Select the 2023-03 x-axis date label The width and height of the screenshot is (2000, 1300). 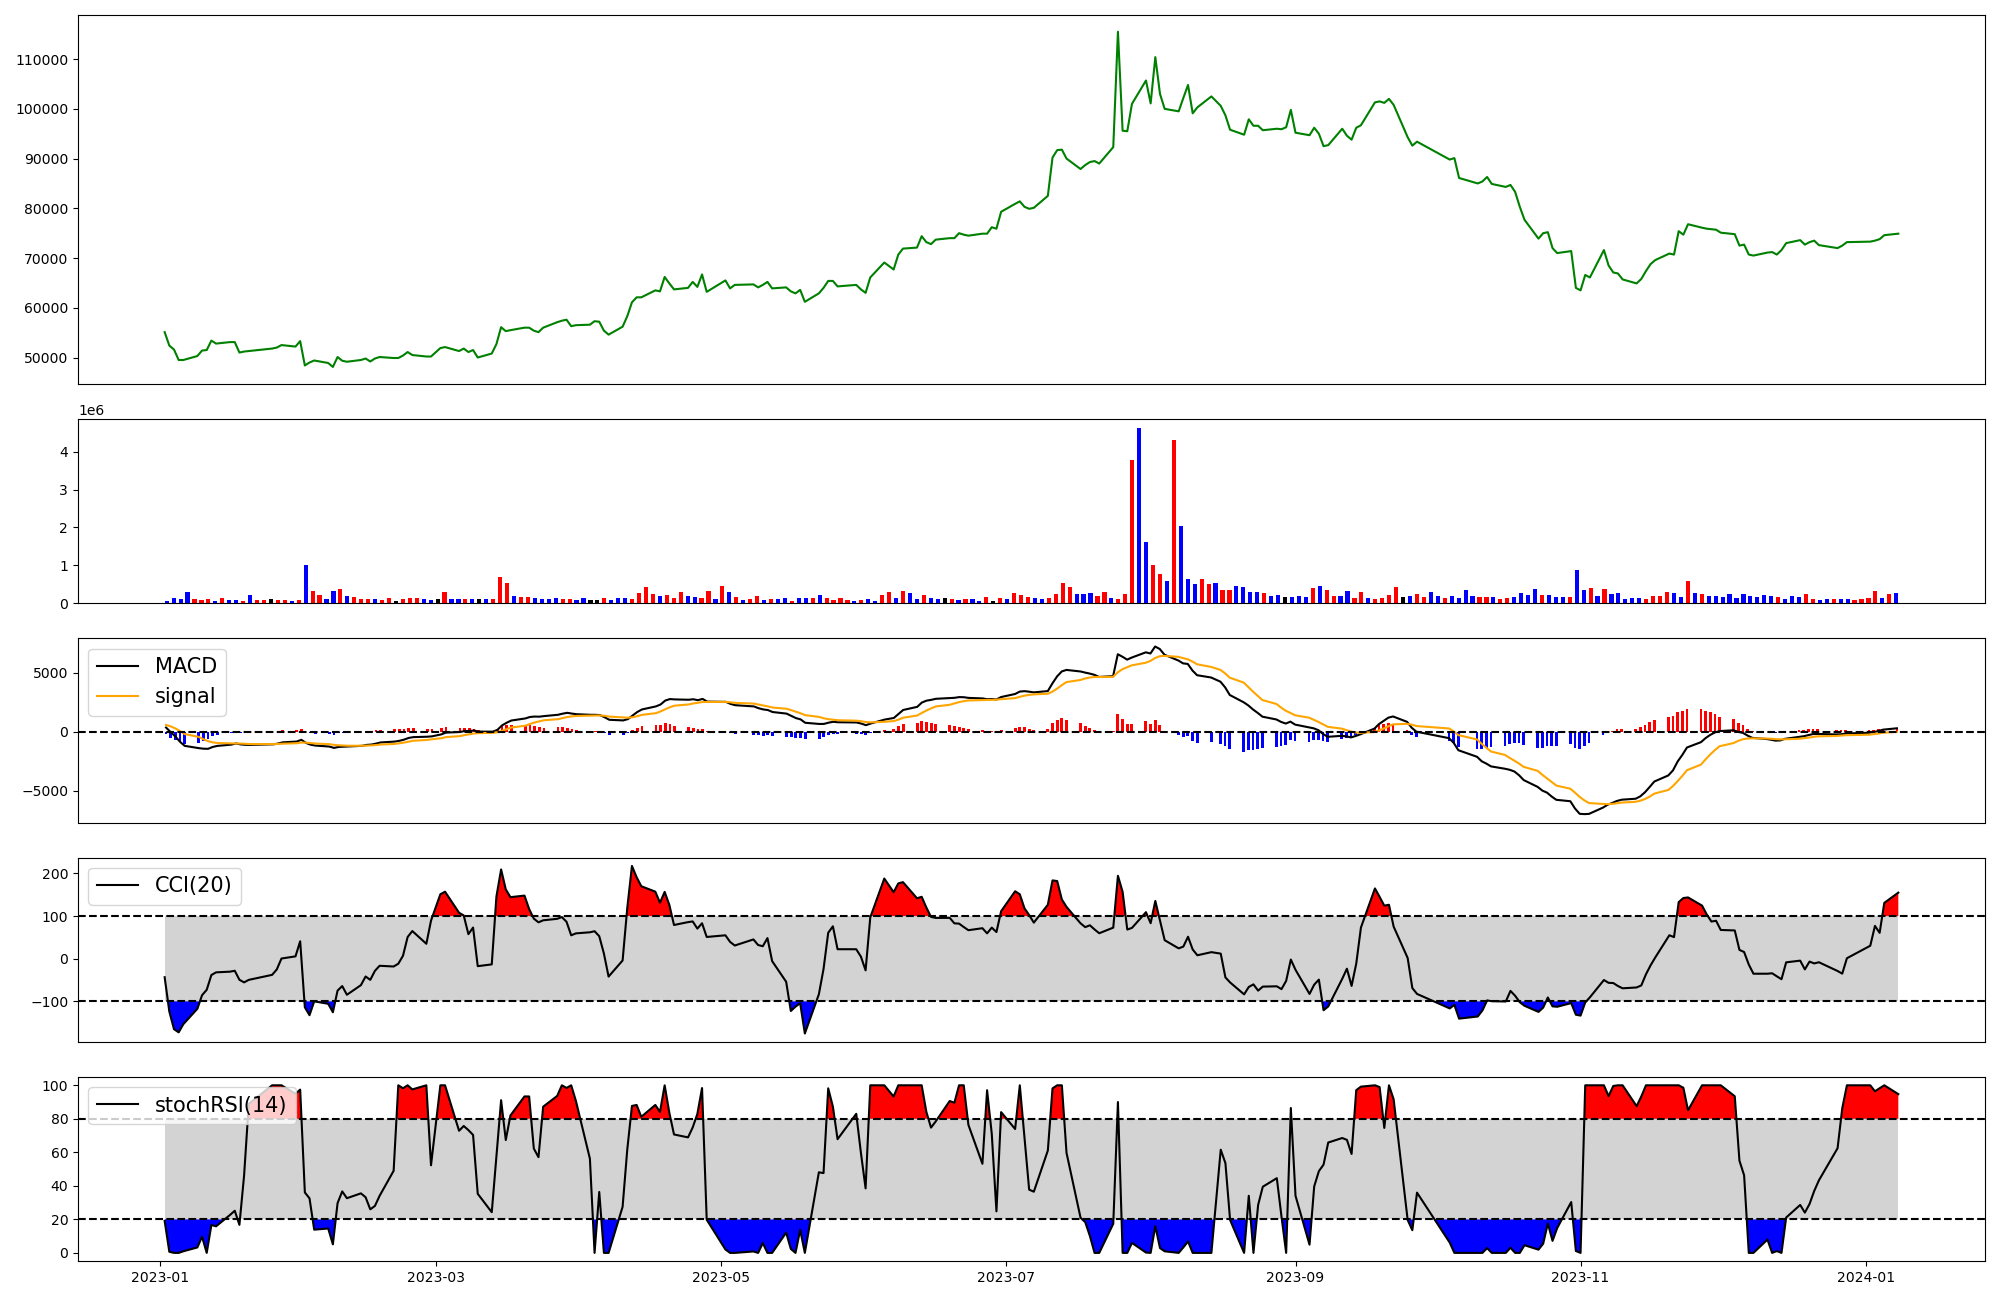(x=436, y=1277)
